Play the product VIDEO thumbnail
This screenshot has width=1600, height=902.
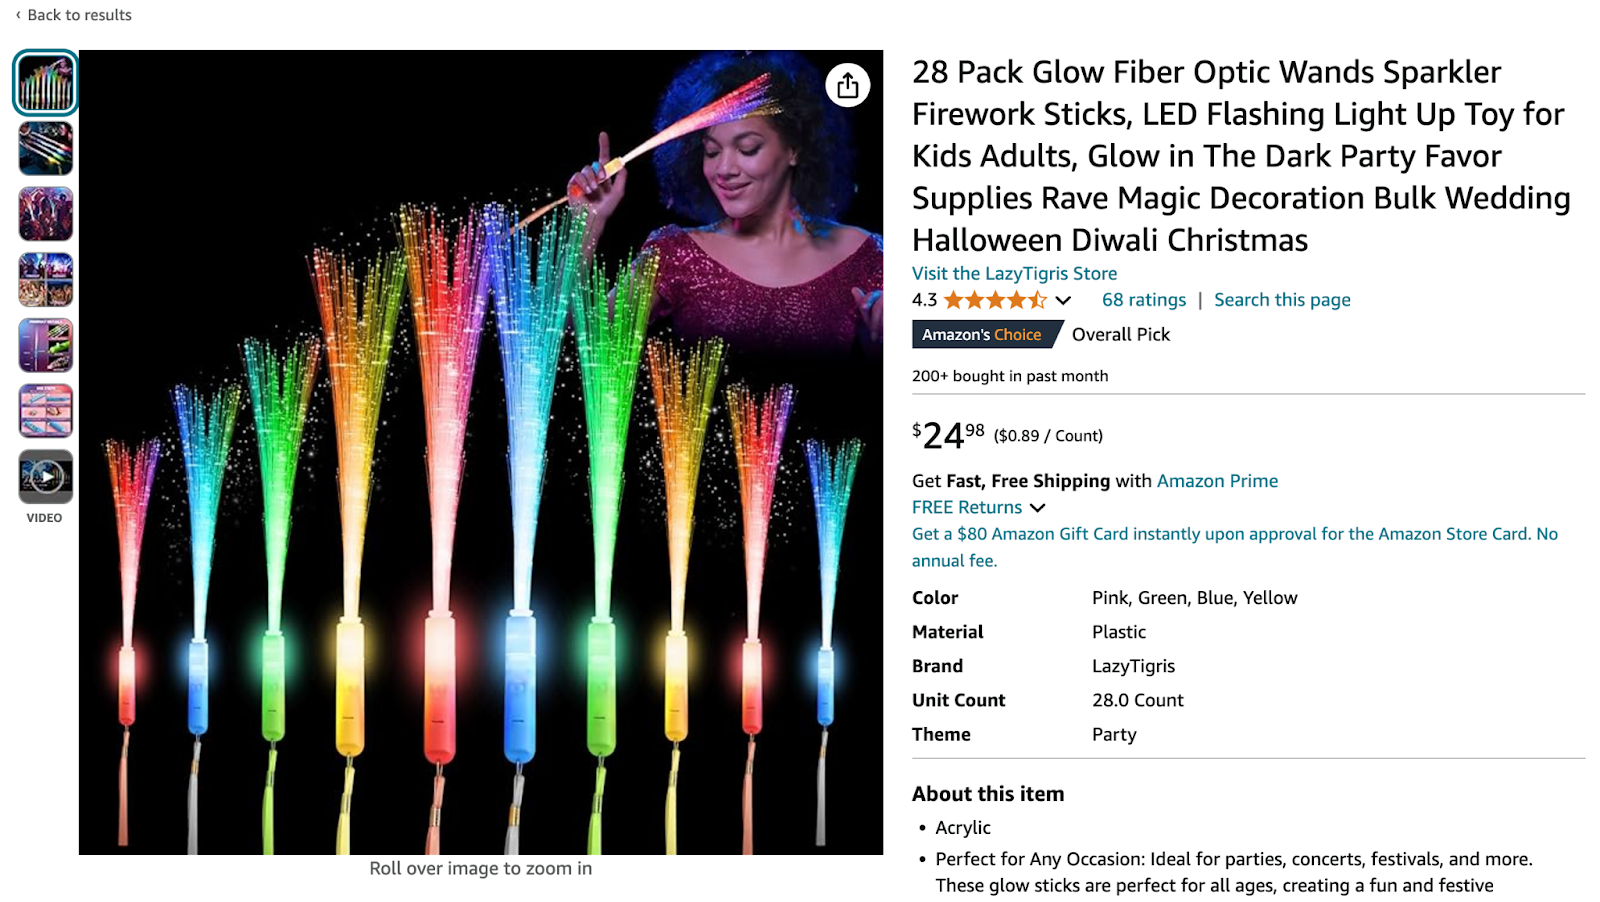(x=44, y=478)
